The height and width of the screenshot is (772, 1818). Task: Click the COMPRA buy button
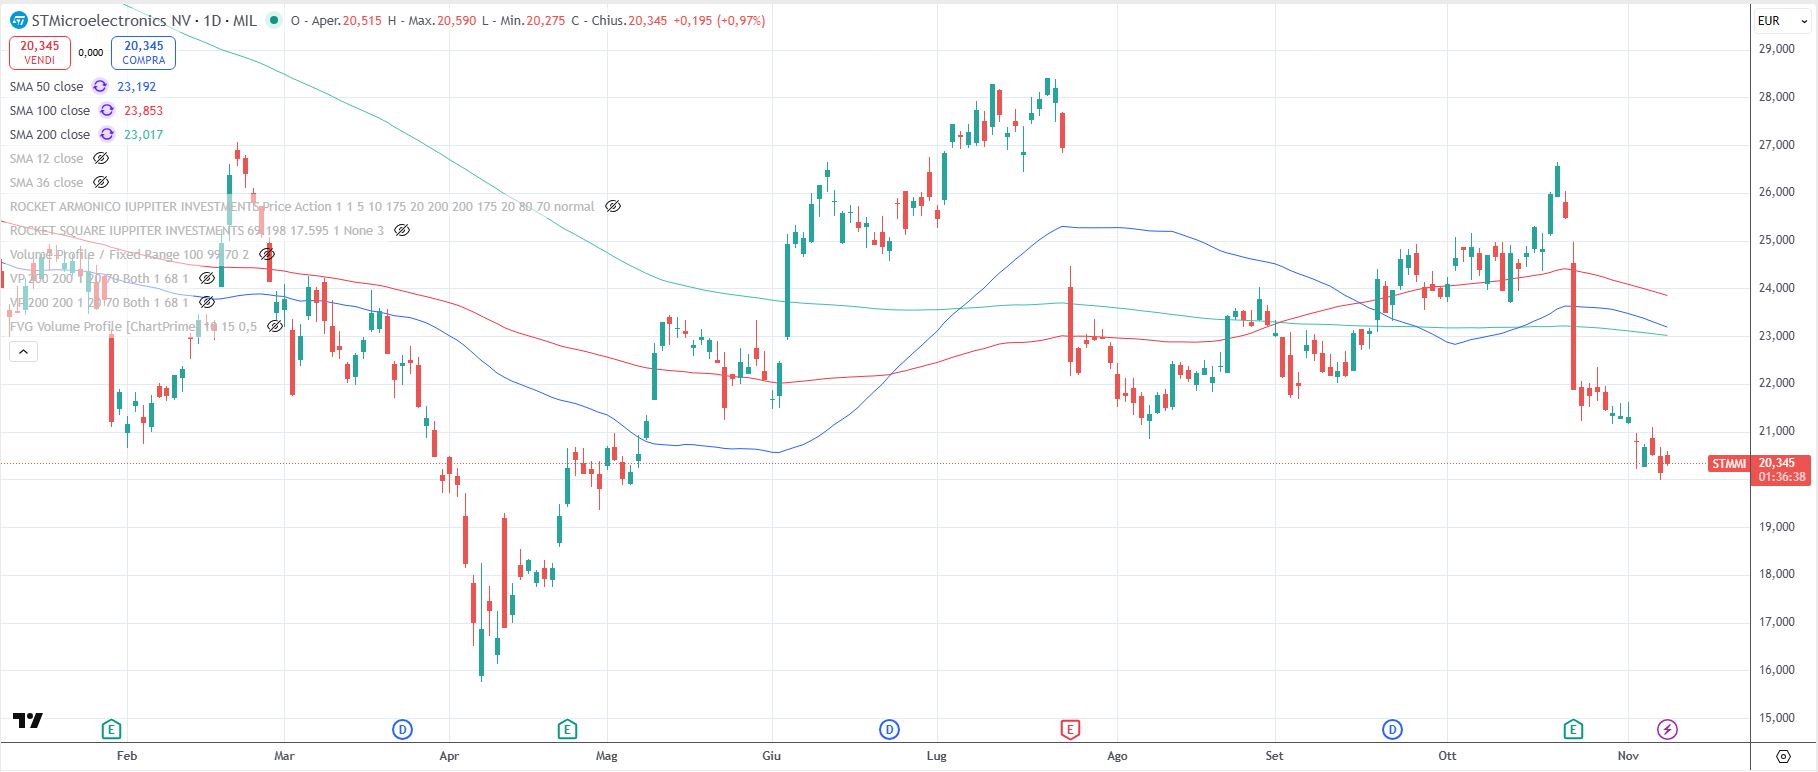coord(143,52)
